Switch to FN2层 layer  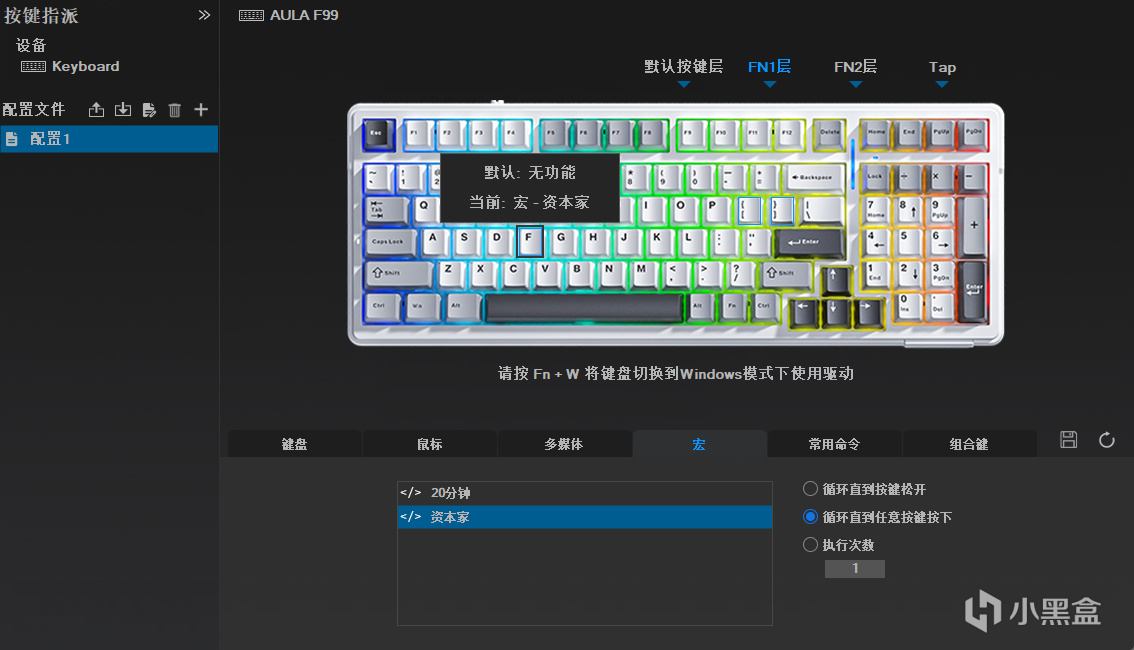[856, 67]
